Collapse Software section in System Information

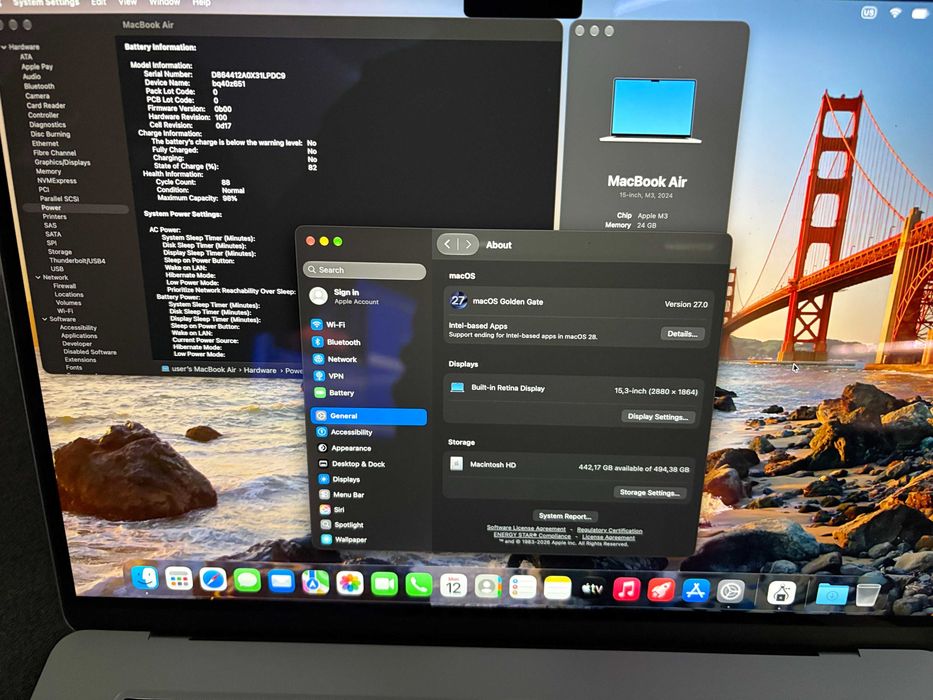[45, 319]
